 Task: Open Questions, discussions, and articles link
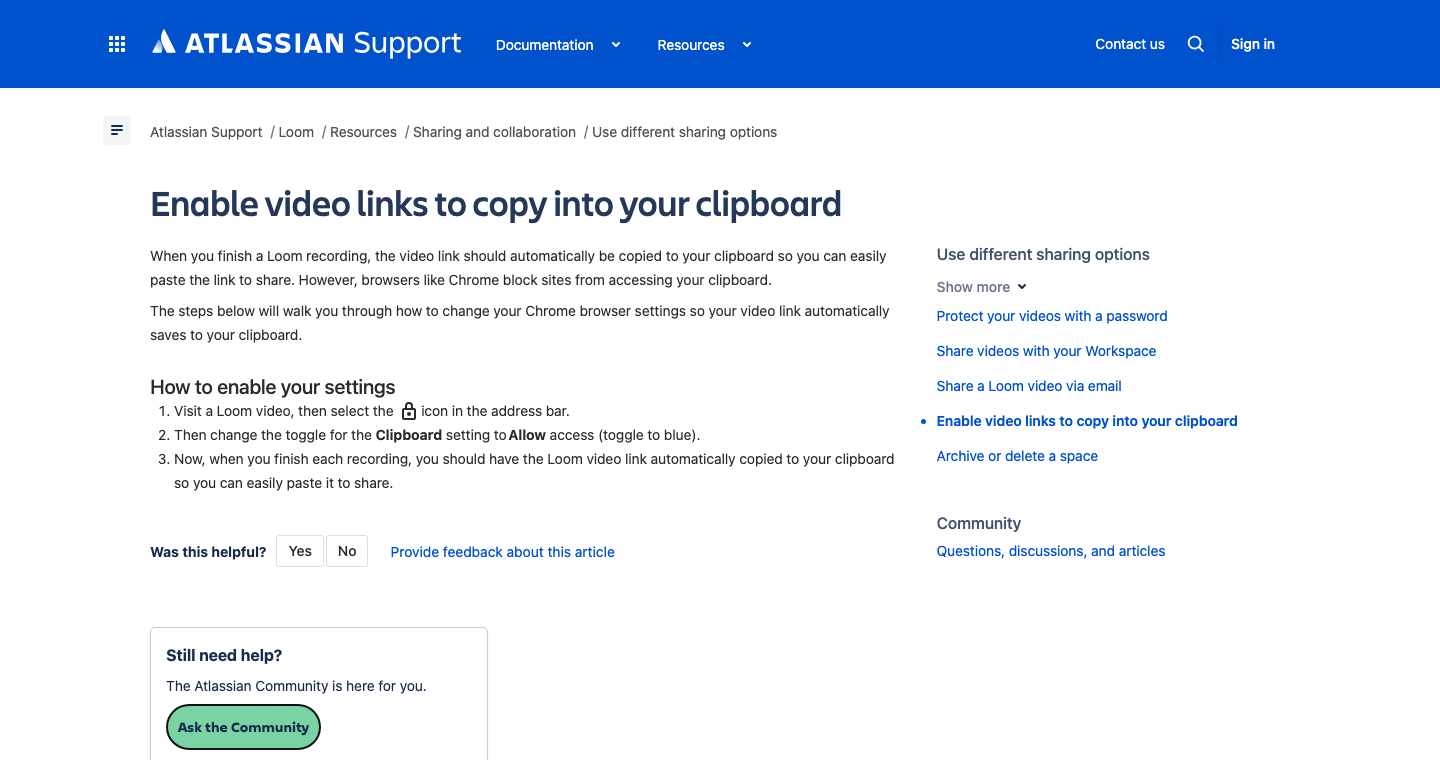[1051, 551]
